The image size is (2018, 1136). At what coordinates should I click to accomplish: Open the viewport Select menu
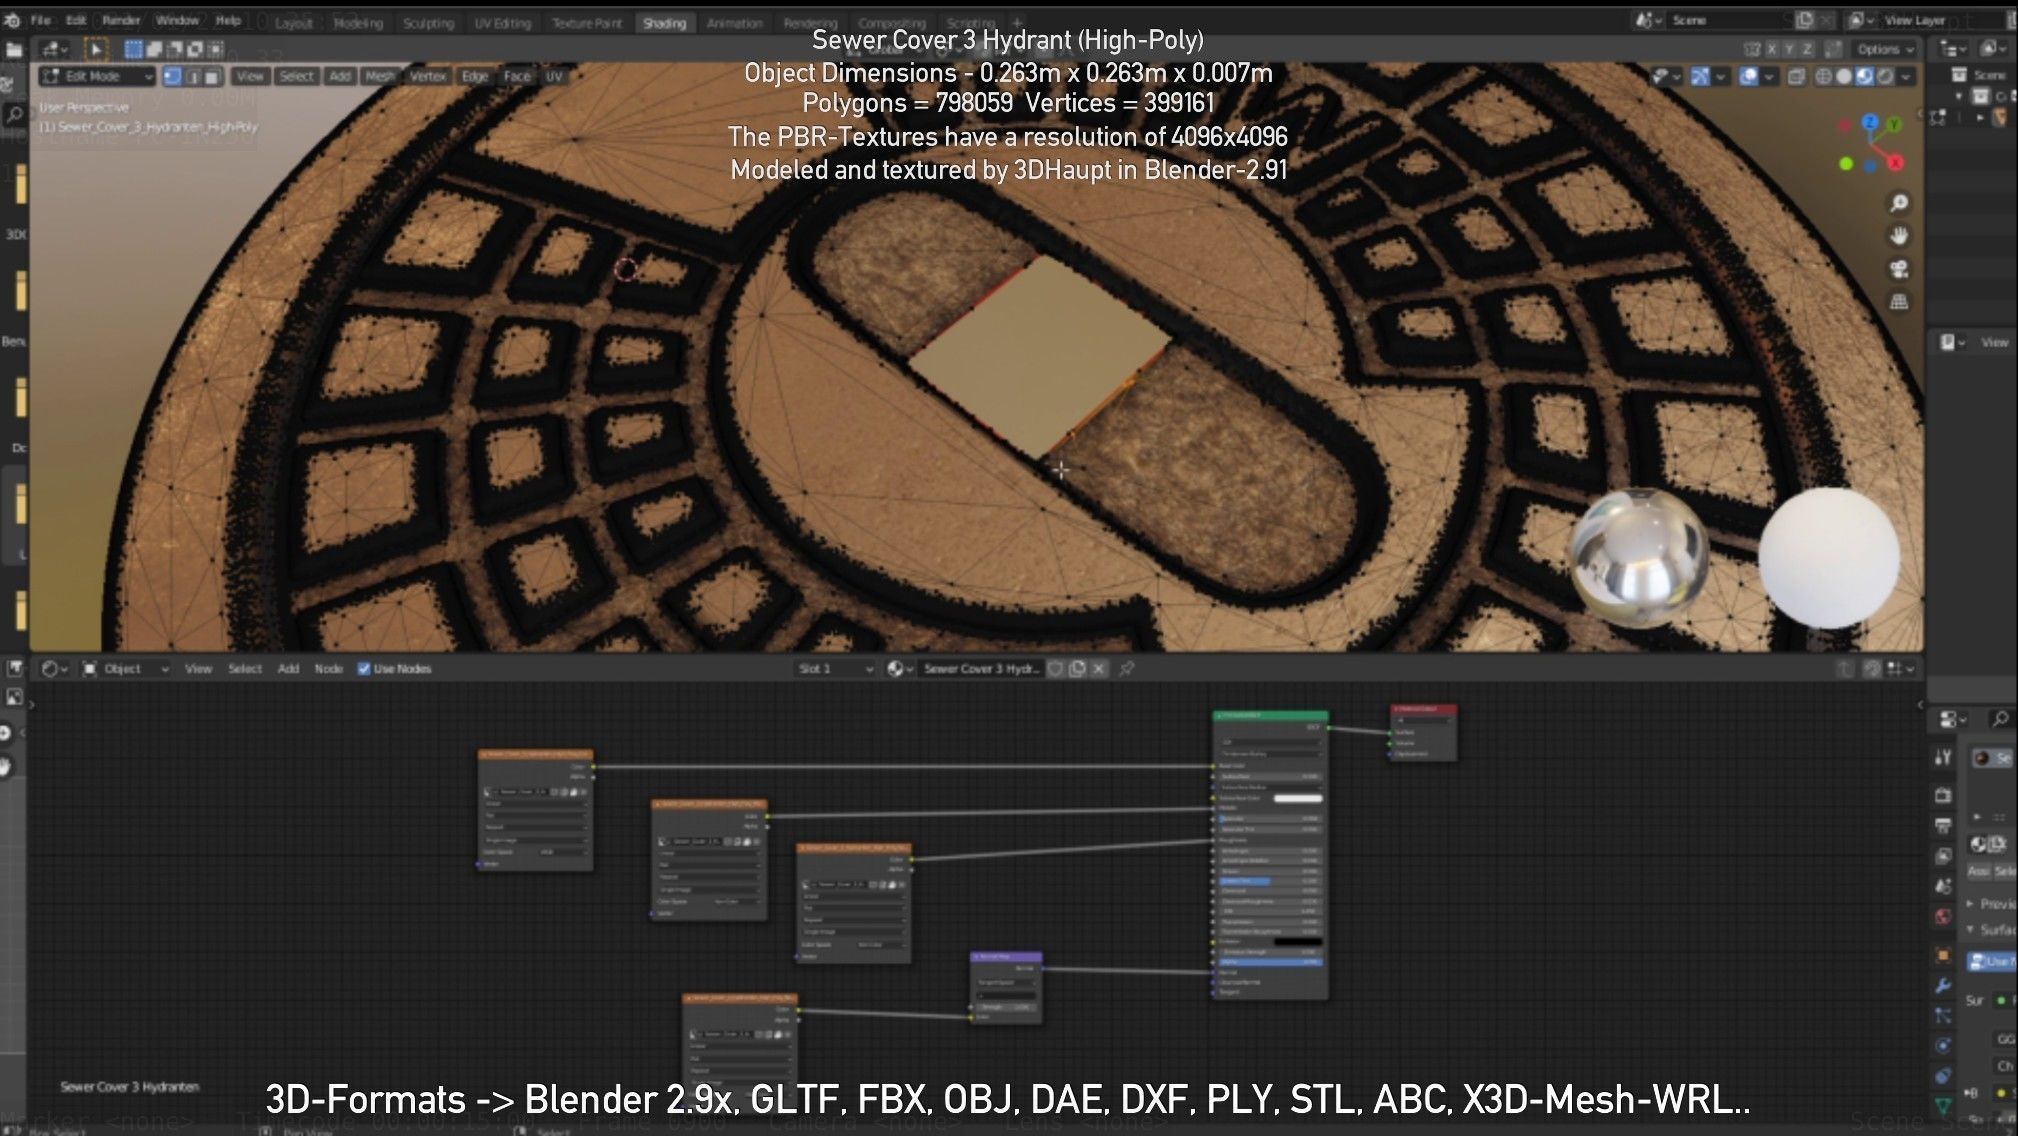[x=296, y=76]
